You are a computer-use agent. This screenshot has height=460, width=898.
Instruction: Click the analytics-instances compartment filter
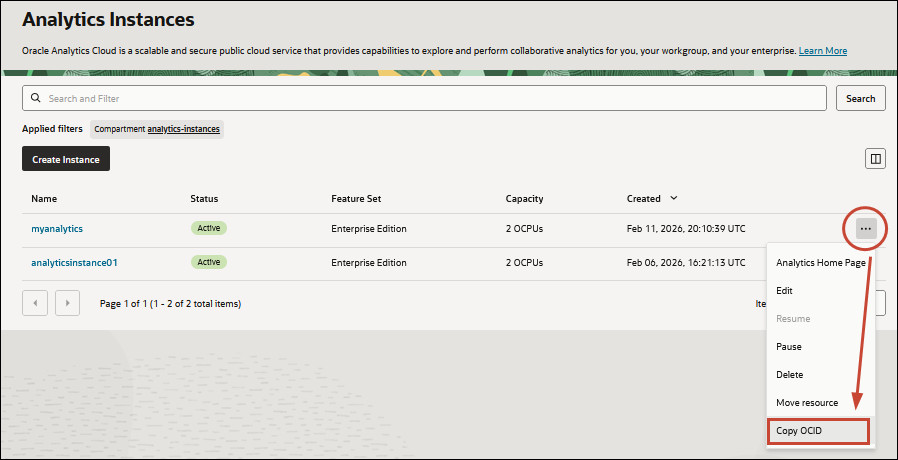pyautogui.click(x=184, y=129)
